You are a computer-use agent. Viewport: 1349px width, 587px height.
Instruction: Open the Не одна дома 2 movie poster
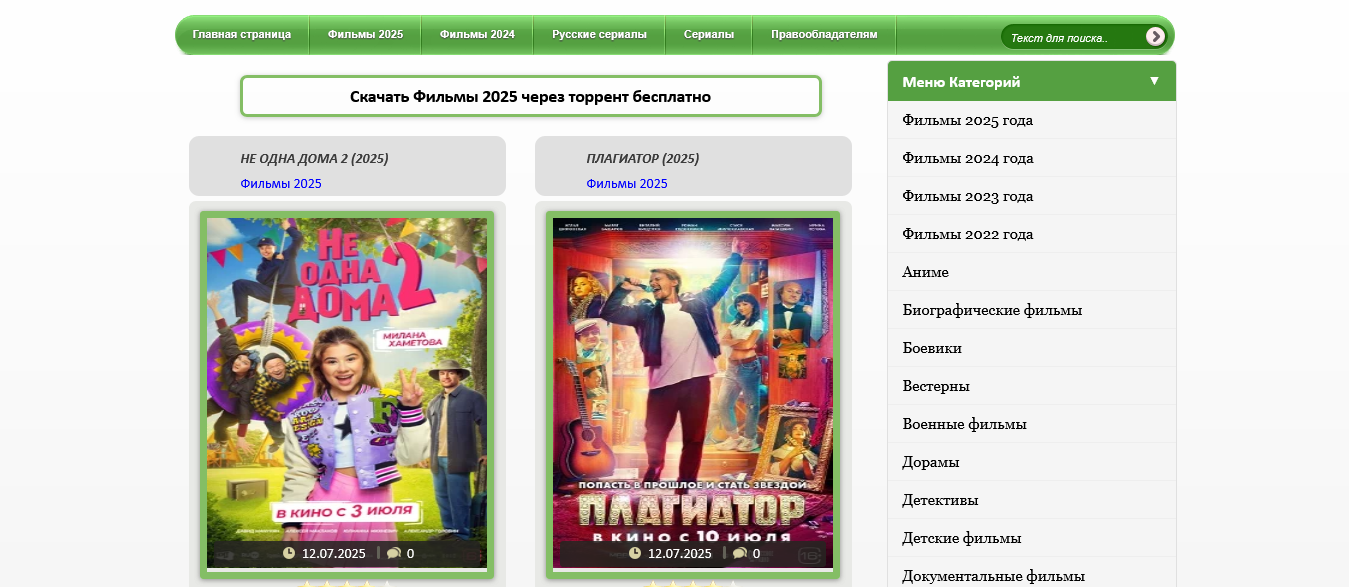pyautogui.click(x=347, y=394)
